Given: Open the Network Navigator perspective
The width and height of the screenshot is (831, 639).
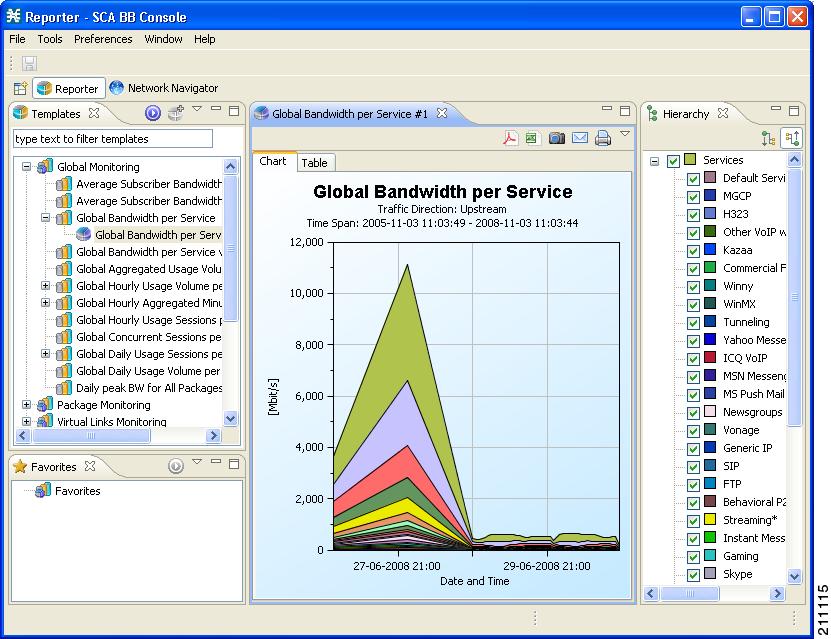Looking at the screenshot, I should point(164,88).
